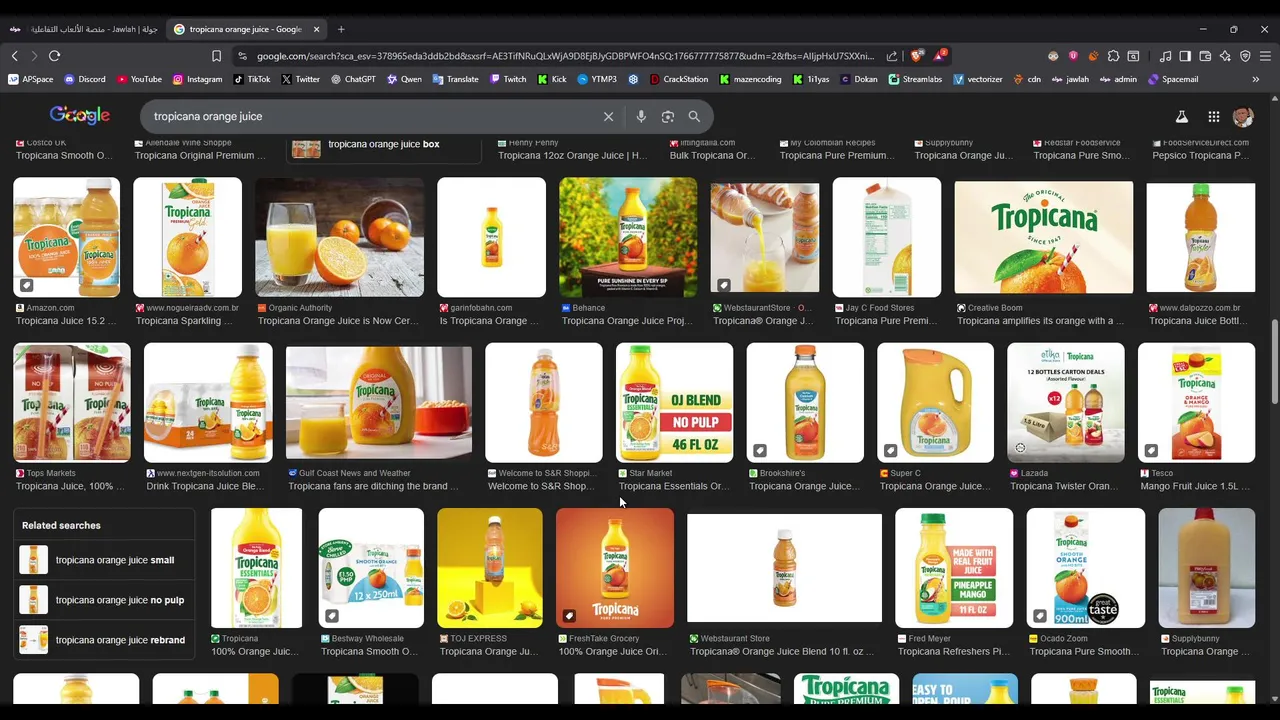Viewport: 1280px width, 720px height.
Task: Select related search tropicana orange juice no pulp
Action: click(103, 600)
